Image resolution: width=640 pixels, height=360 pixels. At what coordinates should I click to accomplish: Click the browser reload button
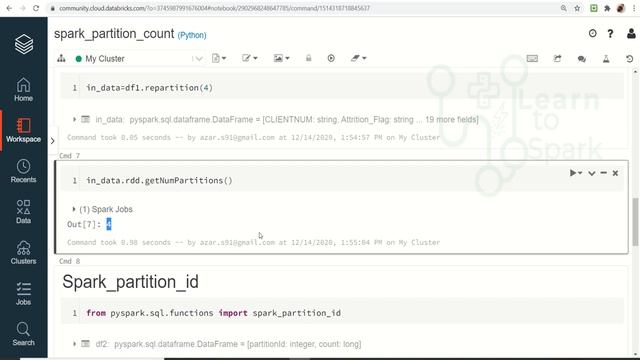pos(36,8)
